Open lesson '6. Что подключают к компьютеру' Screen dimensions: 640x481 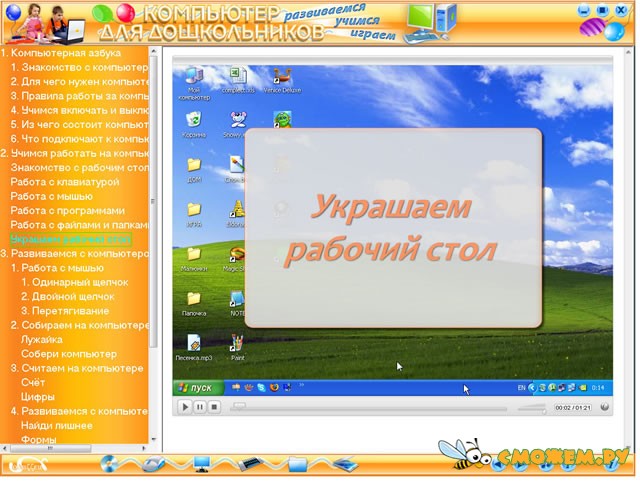tap(79, 139)
